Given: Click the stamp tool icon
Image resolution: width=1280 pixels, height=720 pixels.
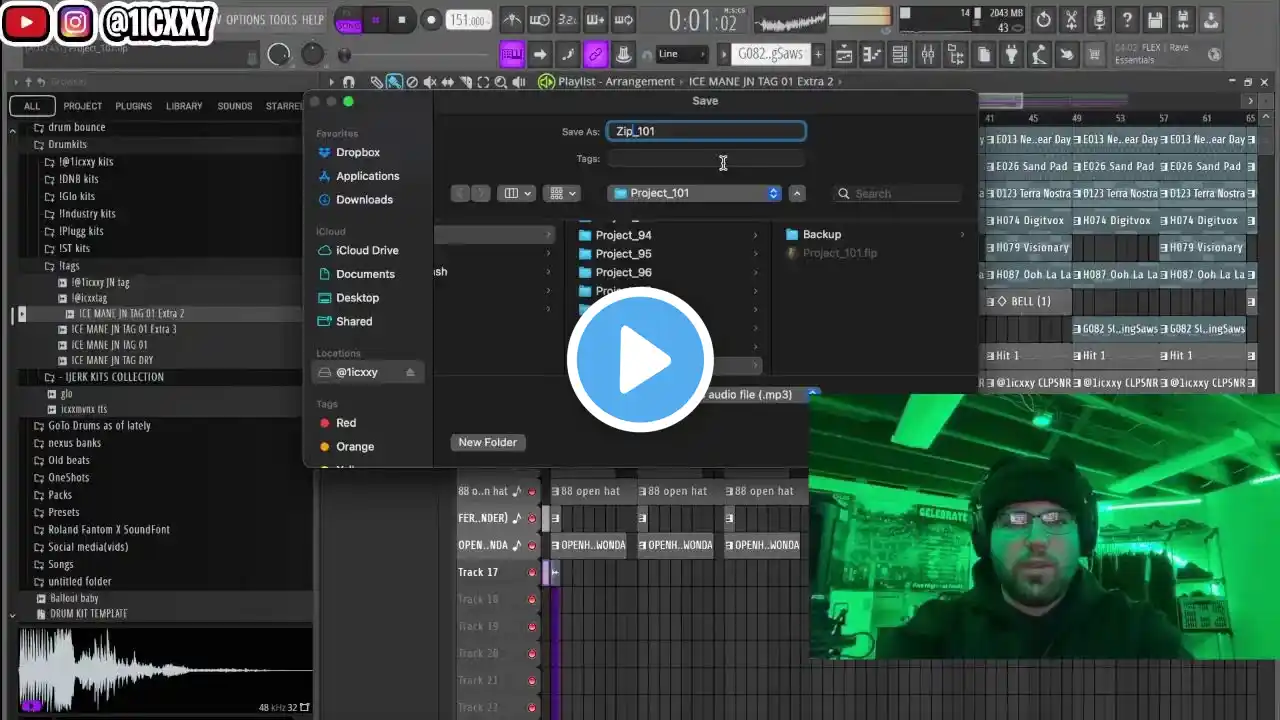Looking at the screenshot, I should [623, 54].
